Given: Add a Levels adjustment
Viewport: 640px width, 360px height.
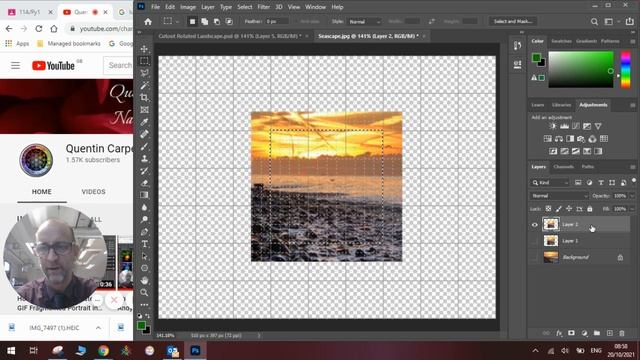Looking at the screenshot, I should (564, 127).
